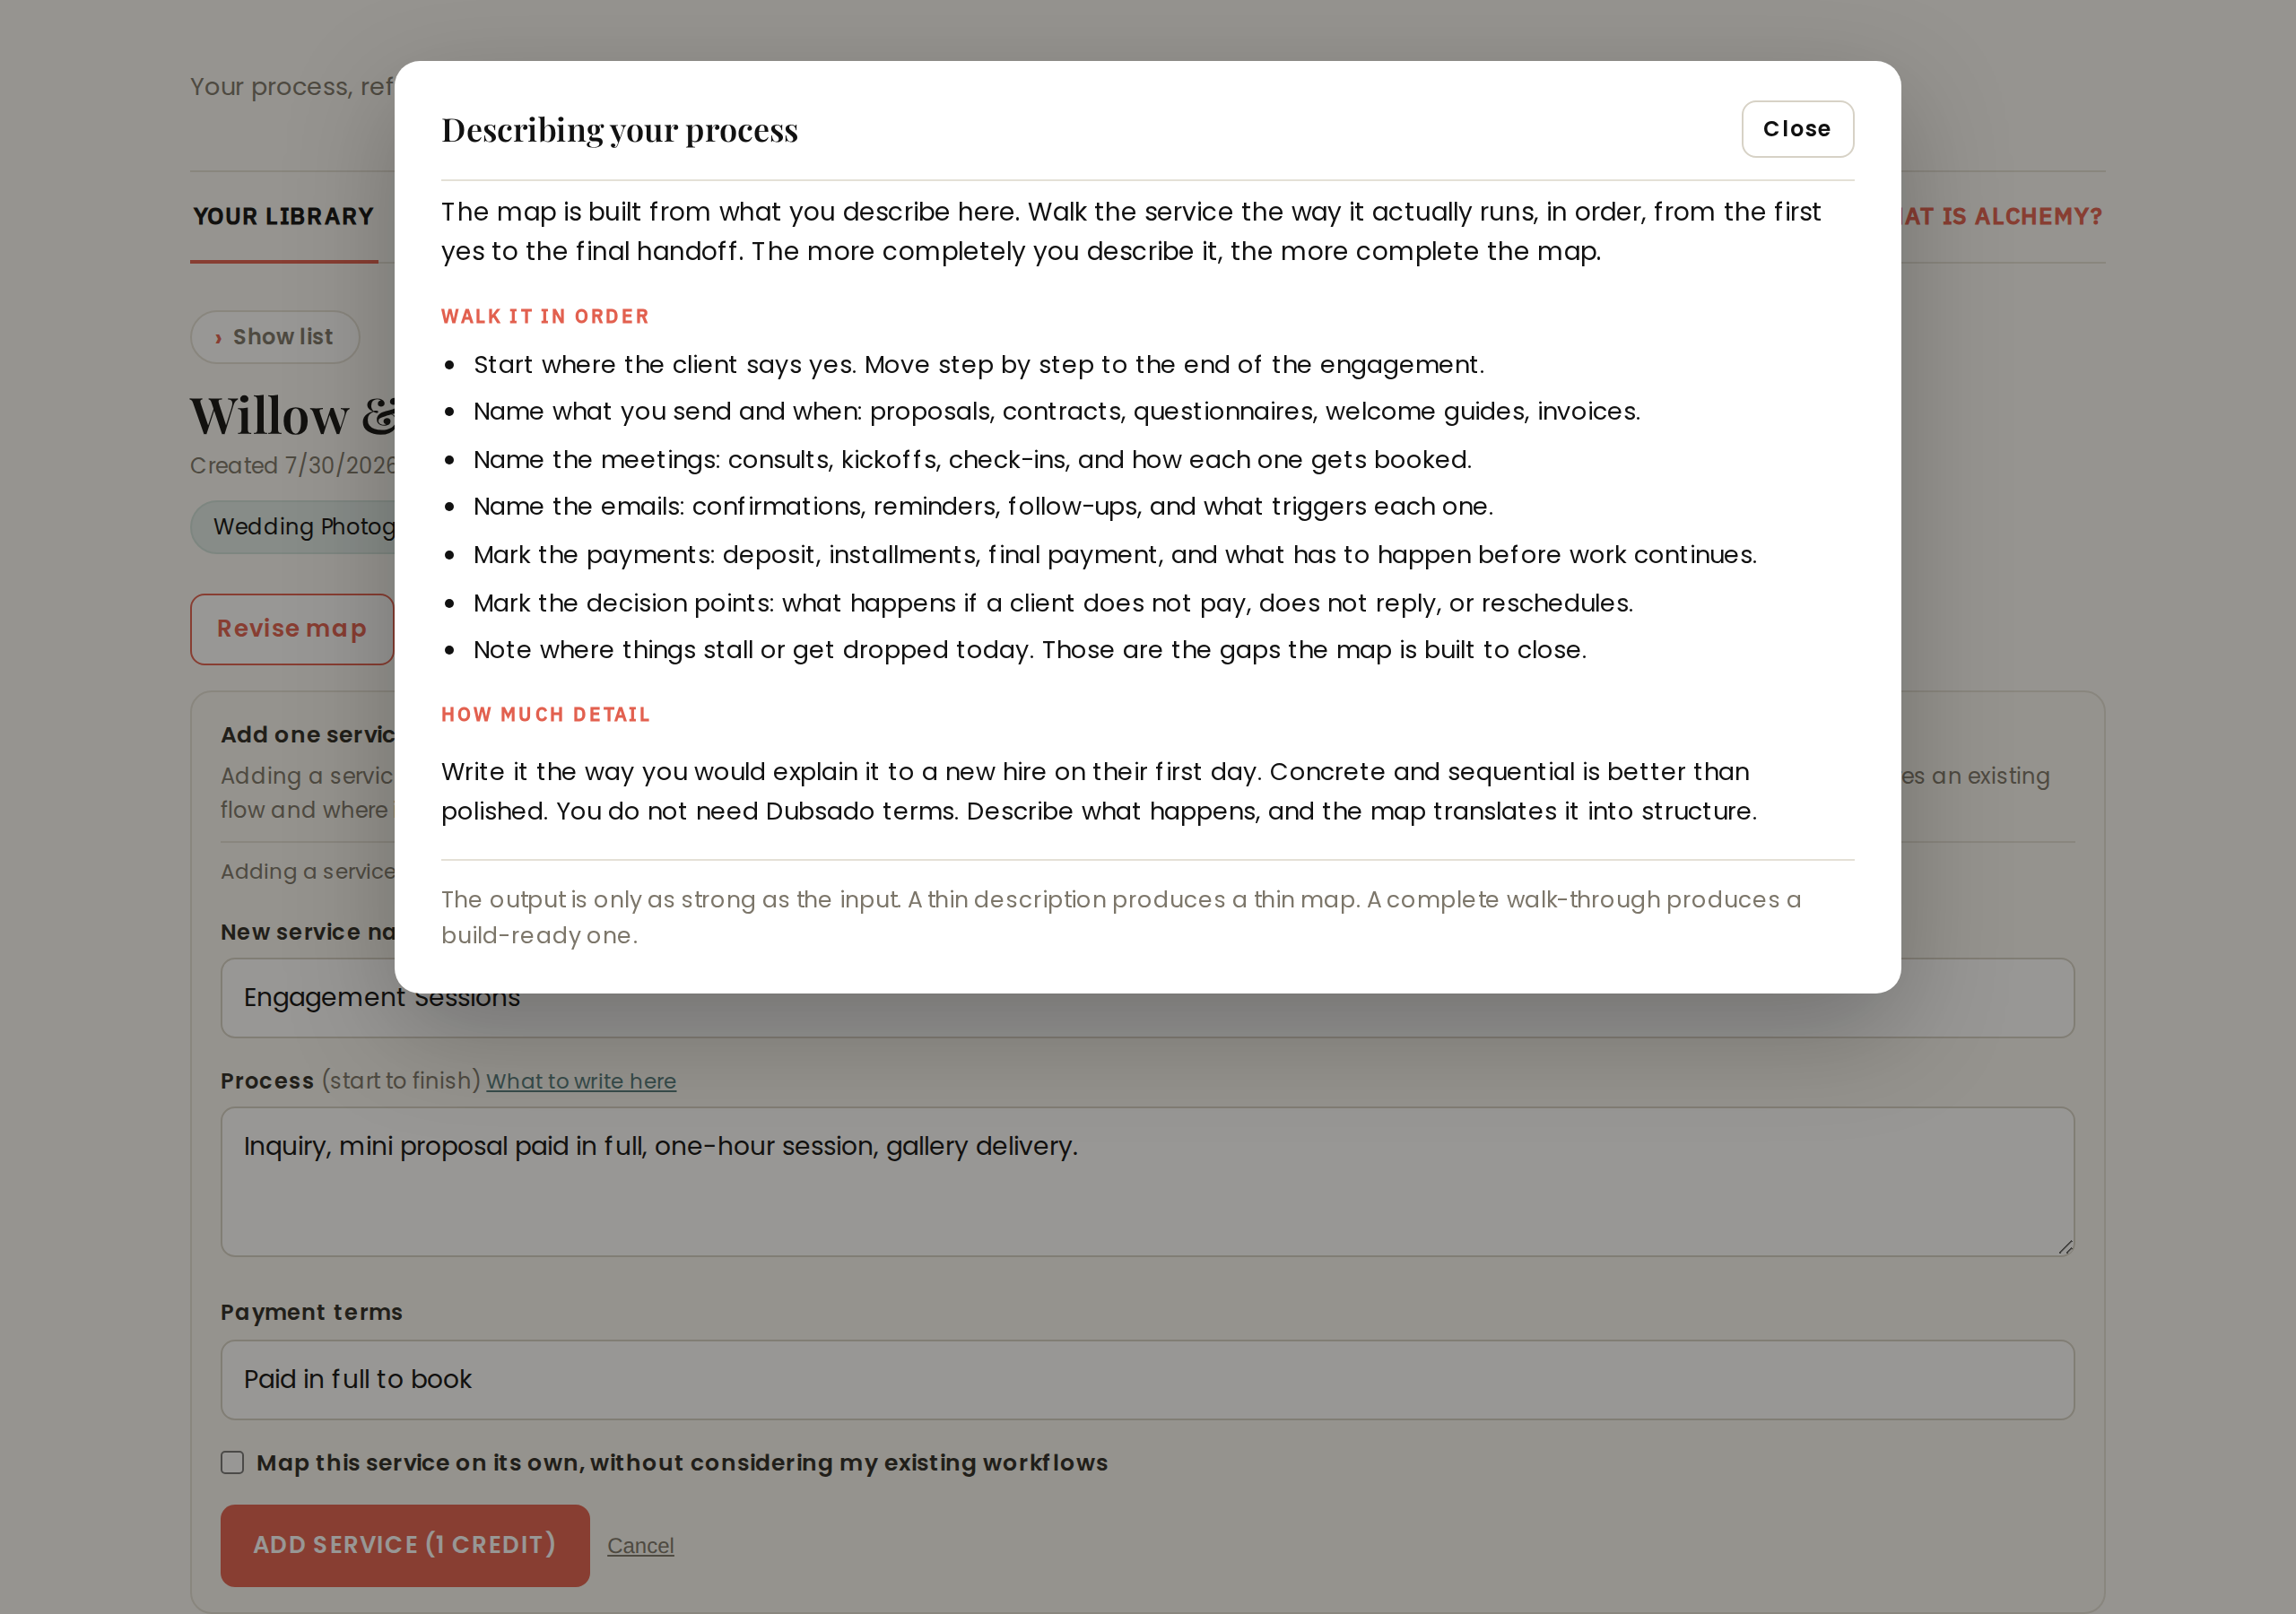
Task: Grab the Process textarea resize handle
Action: (2065, 1247)
